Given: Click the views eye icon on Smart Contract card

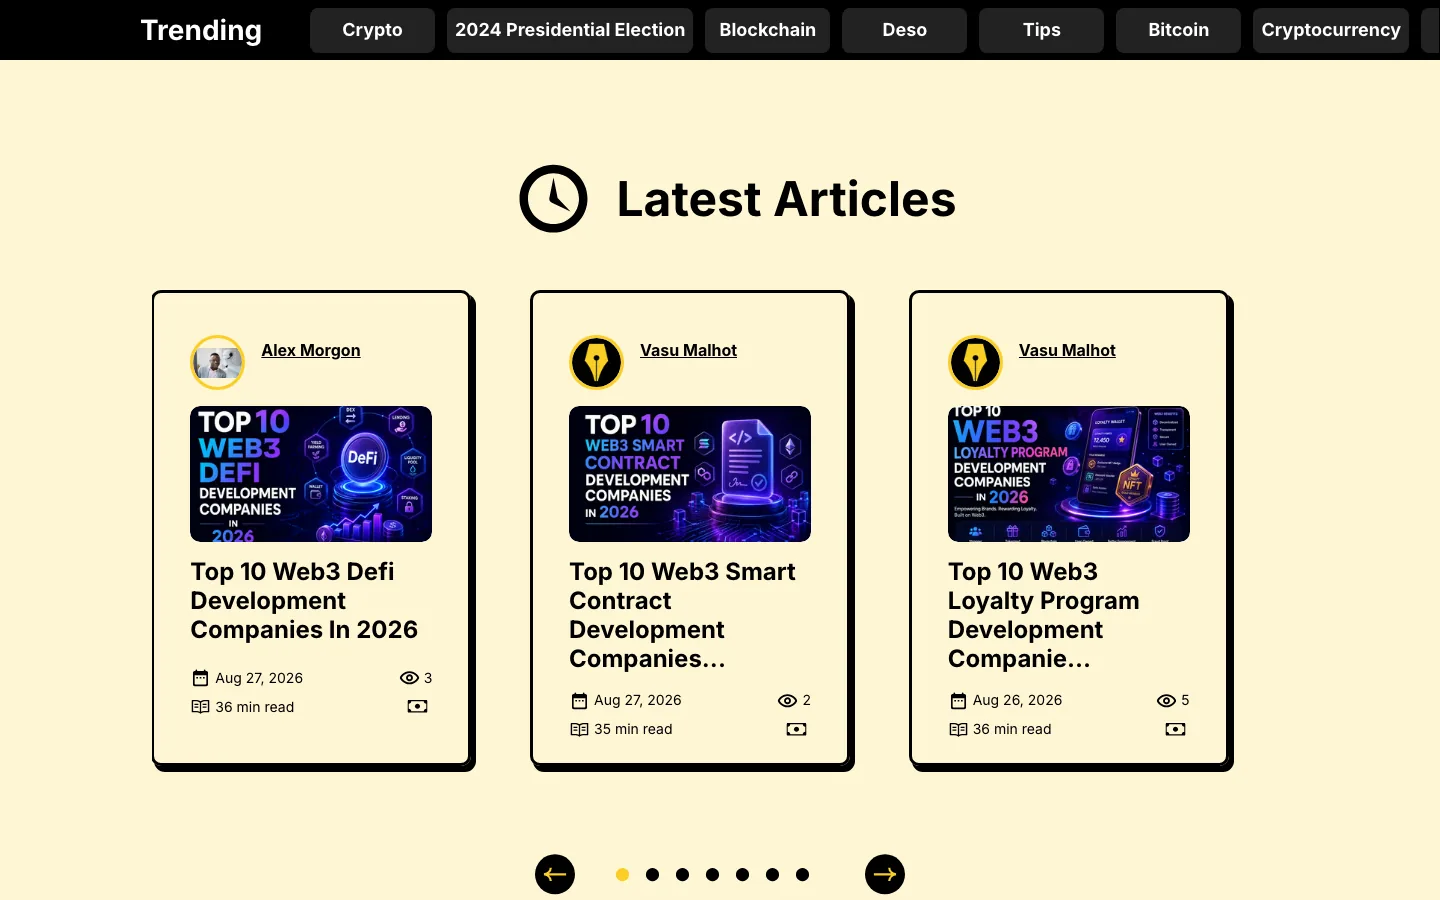Looking at the screenshot, I should tap(787, 700).
